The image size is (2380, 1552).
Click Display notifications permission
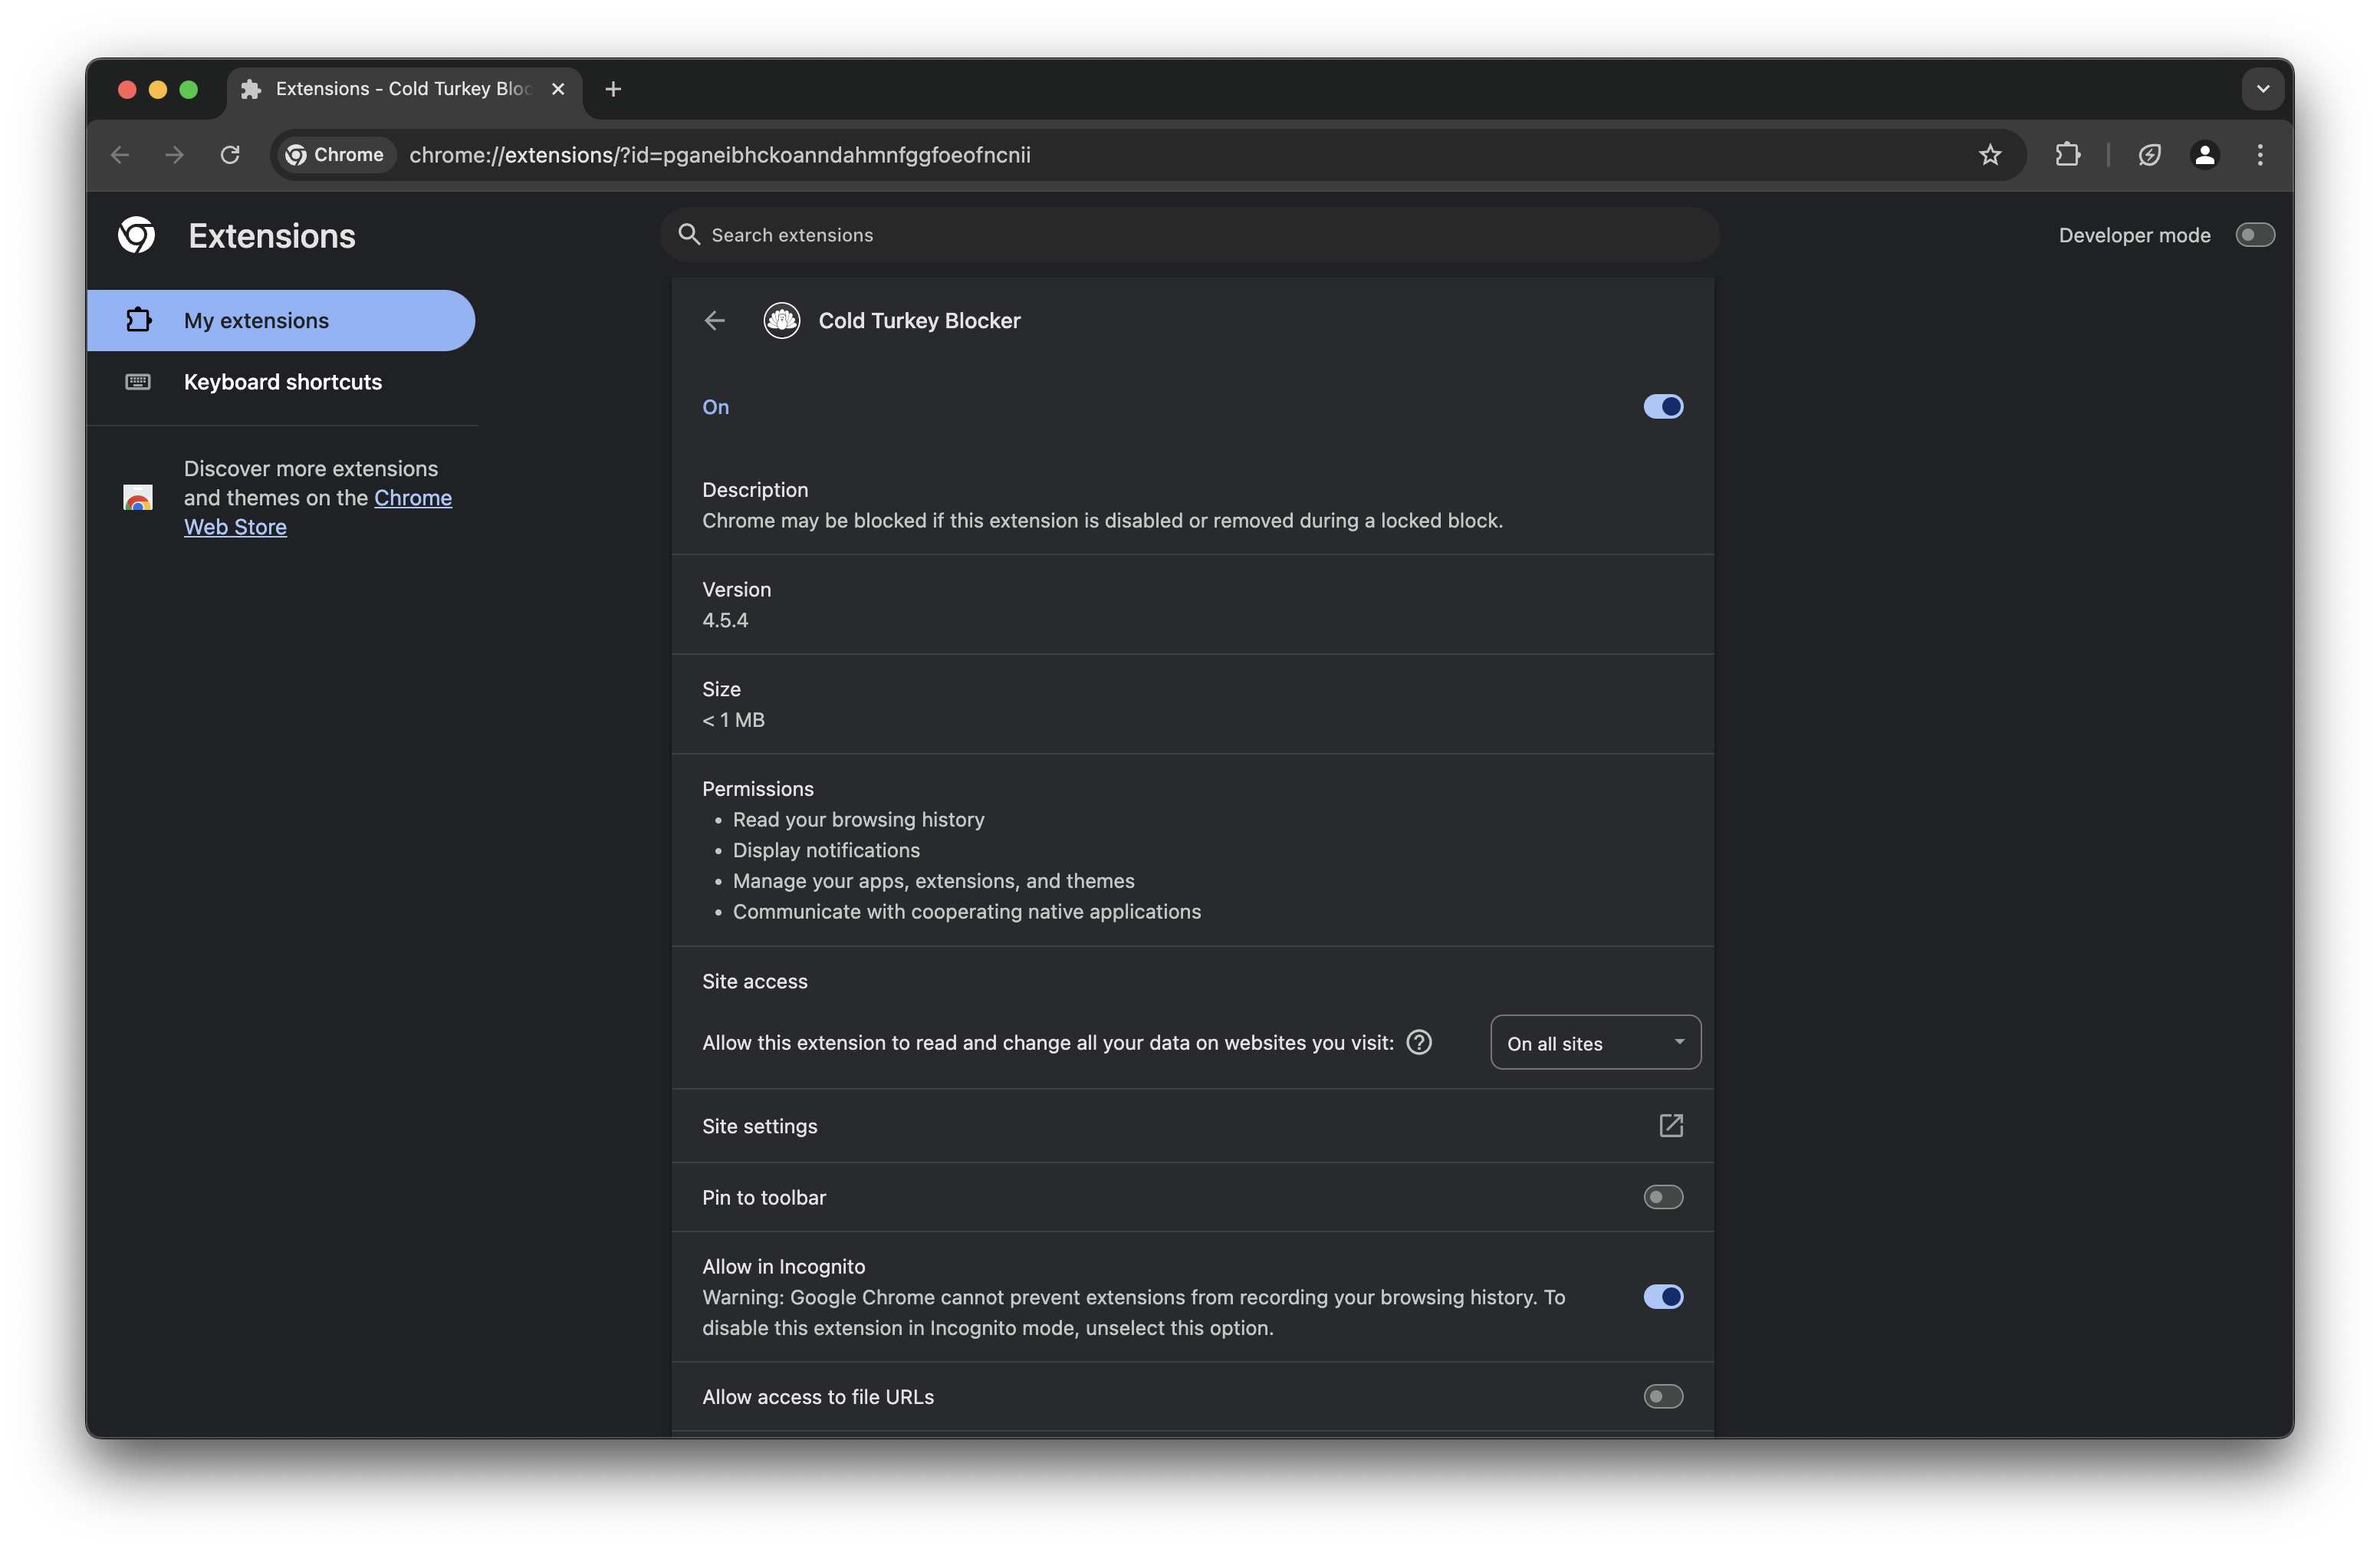click(826, 850)
